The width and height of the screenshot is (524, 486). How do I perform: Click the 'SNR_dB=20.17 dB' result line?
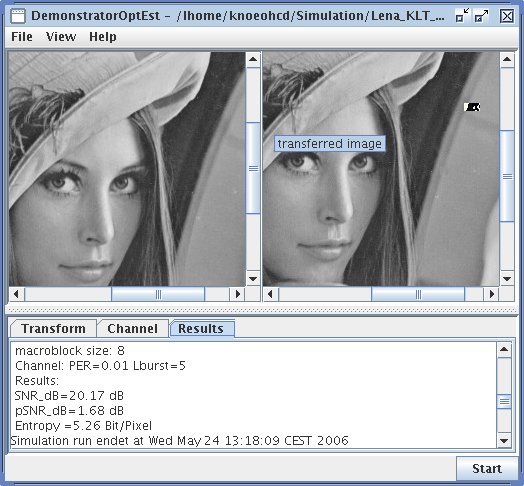tap(69, 396)
